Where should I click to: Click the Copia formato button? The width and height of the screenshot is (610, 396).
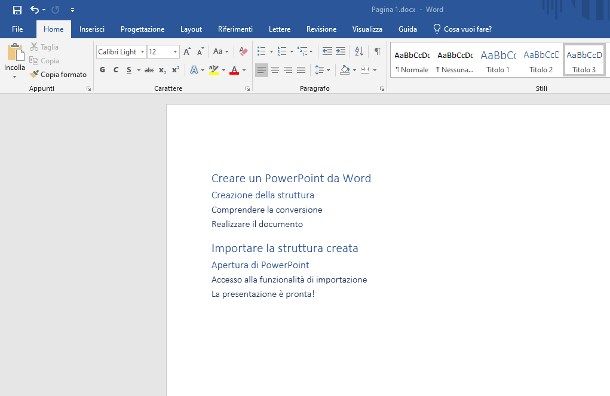[58, 74]
